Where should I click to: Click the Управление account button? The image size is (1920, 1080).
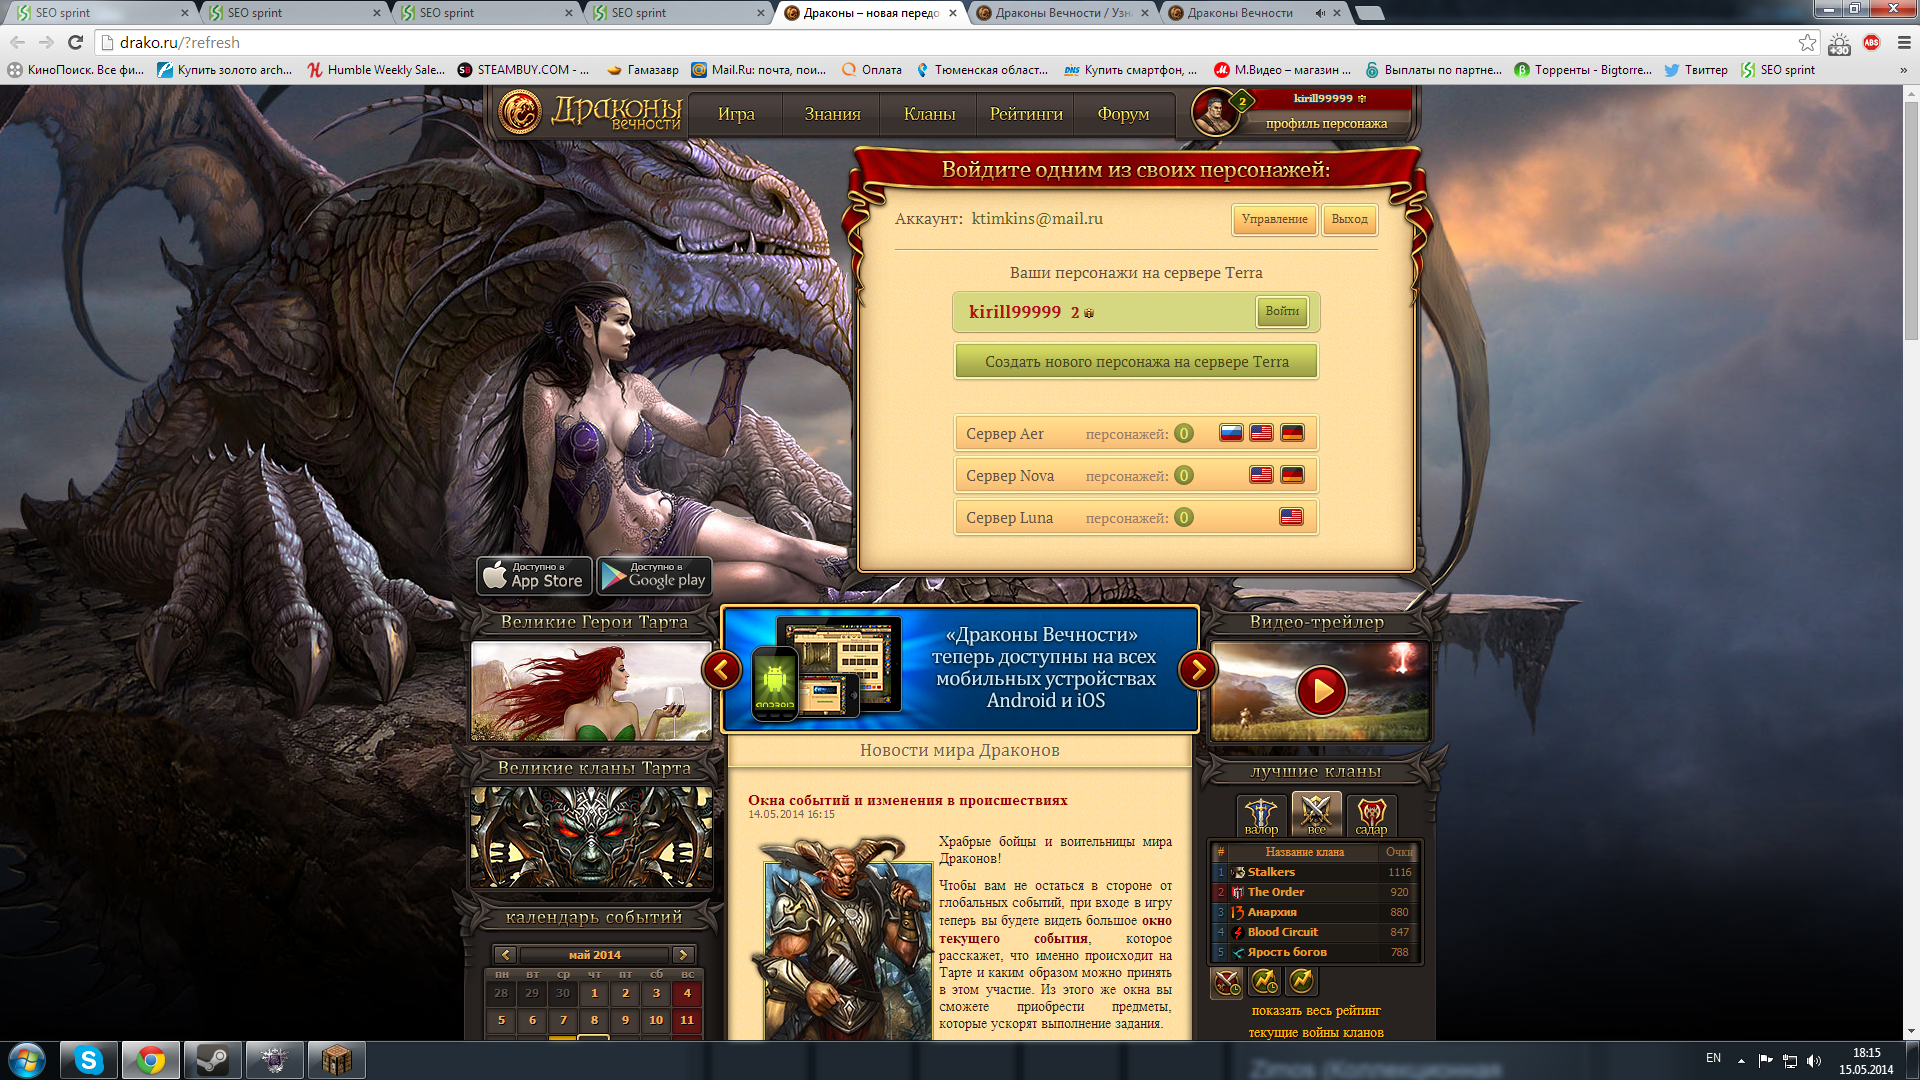(1274, 219)
